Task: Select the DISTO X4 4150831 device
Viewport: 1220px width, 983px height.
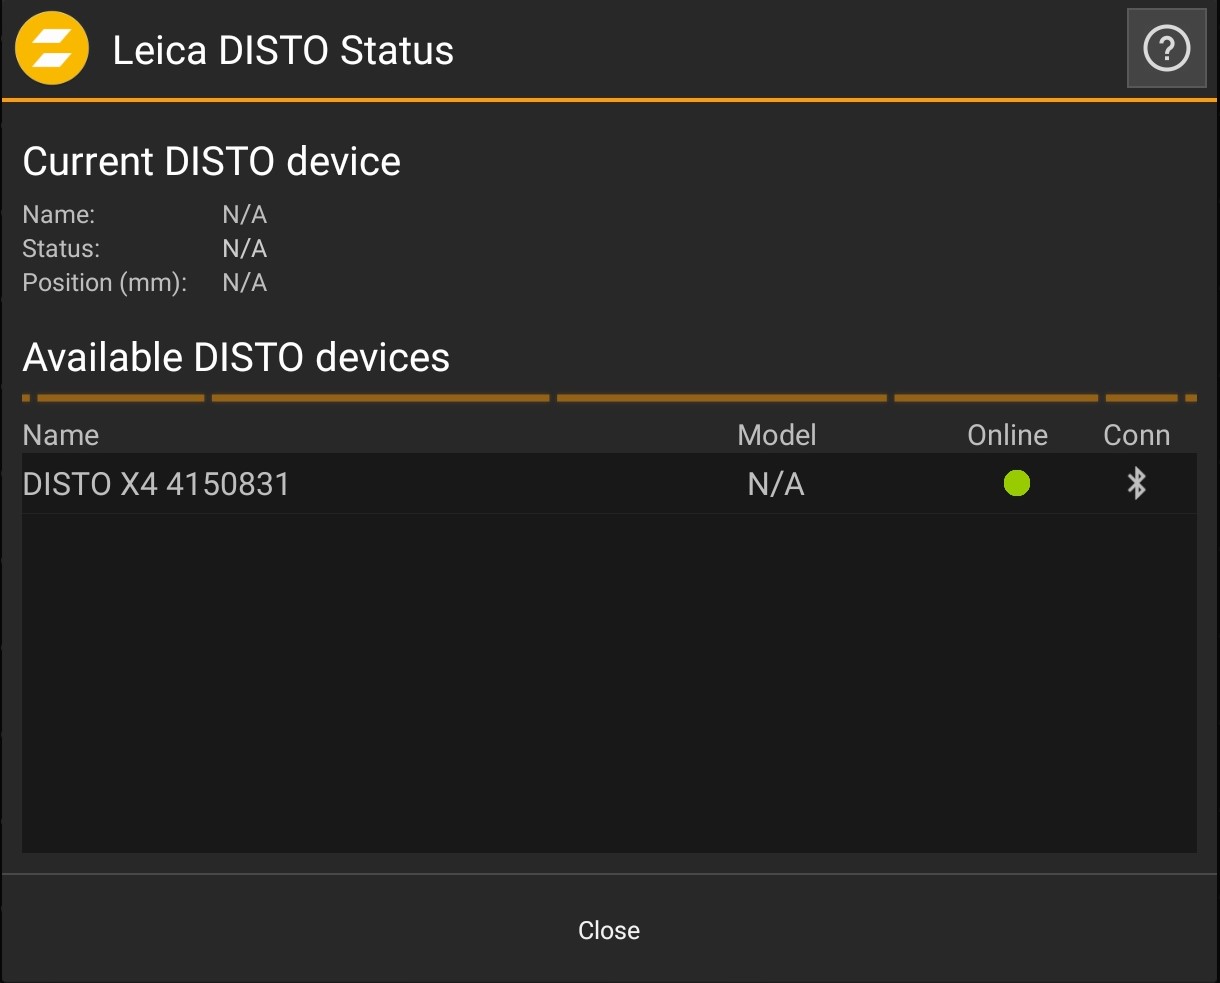Action: 156,484
